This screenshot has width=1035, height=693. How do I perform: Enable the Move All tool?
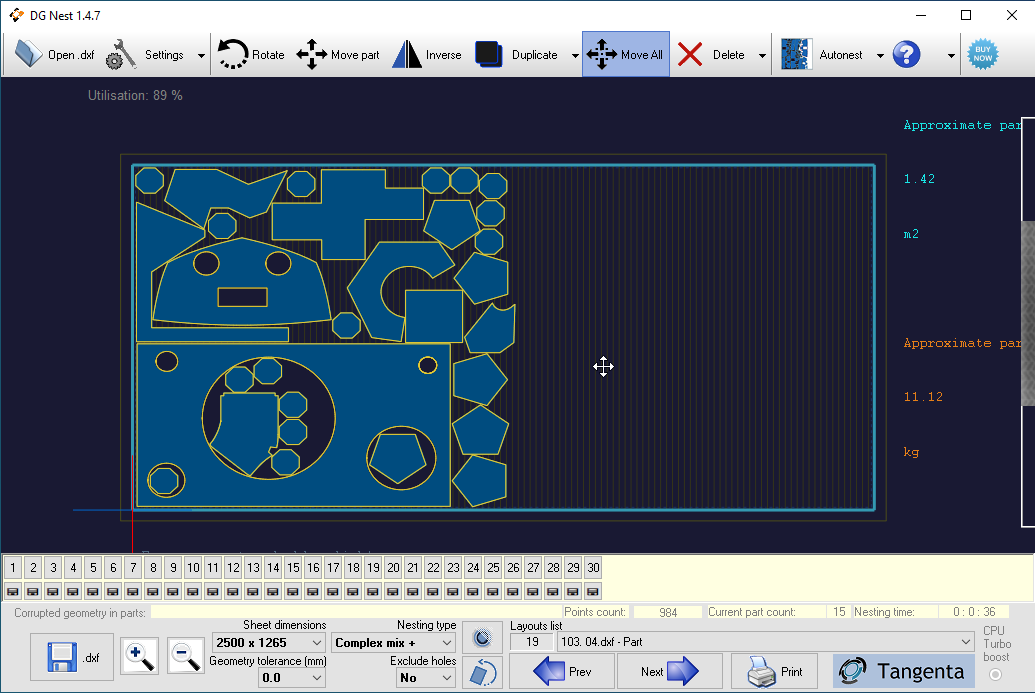pyautogui.click(x=626, y=54)
